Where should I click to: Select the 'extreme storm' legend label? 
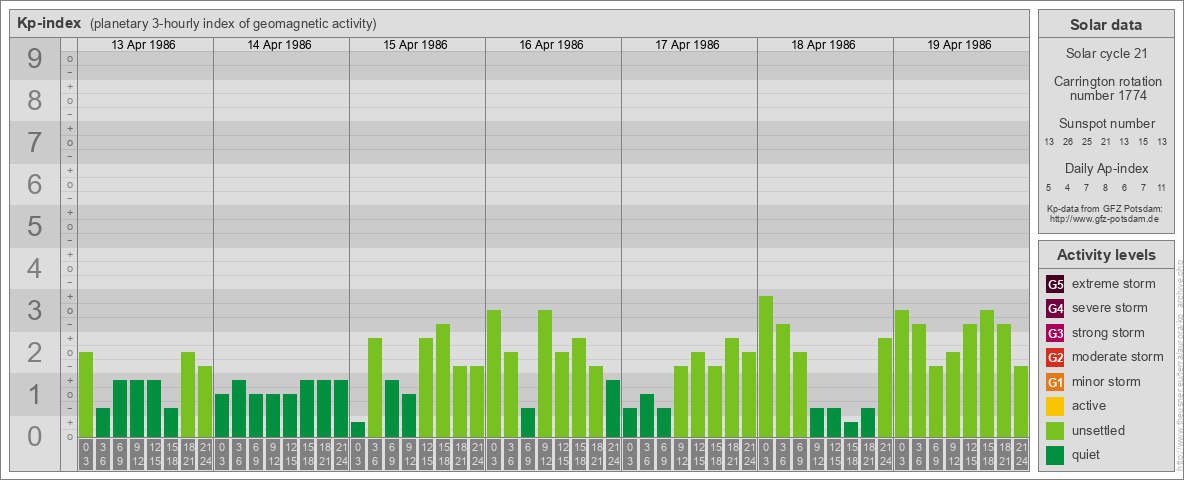[x=1114, y=284]
